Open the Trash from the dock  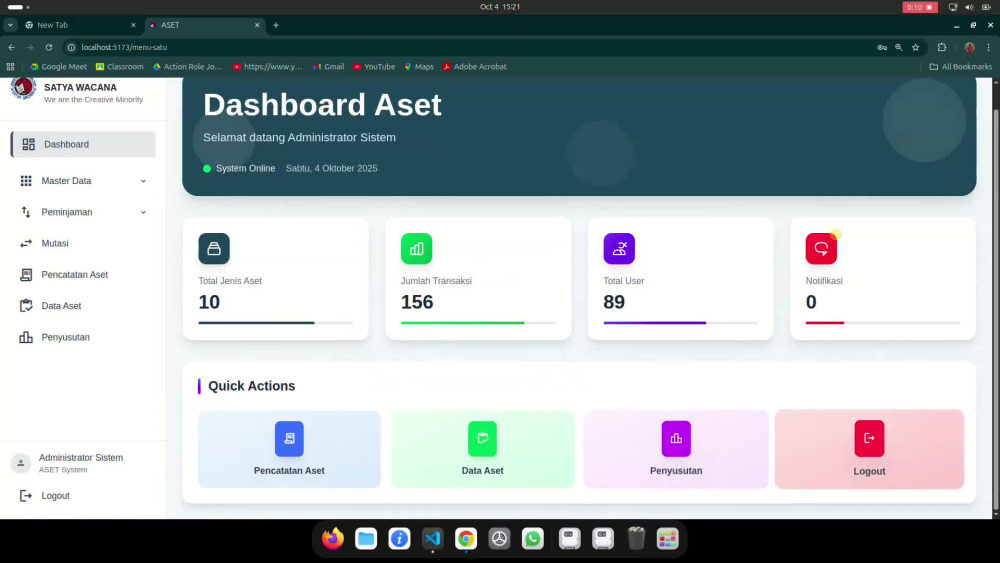[x=636, y=539]
